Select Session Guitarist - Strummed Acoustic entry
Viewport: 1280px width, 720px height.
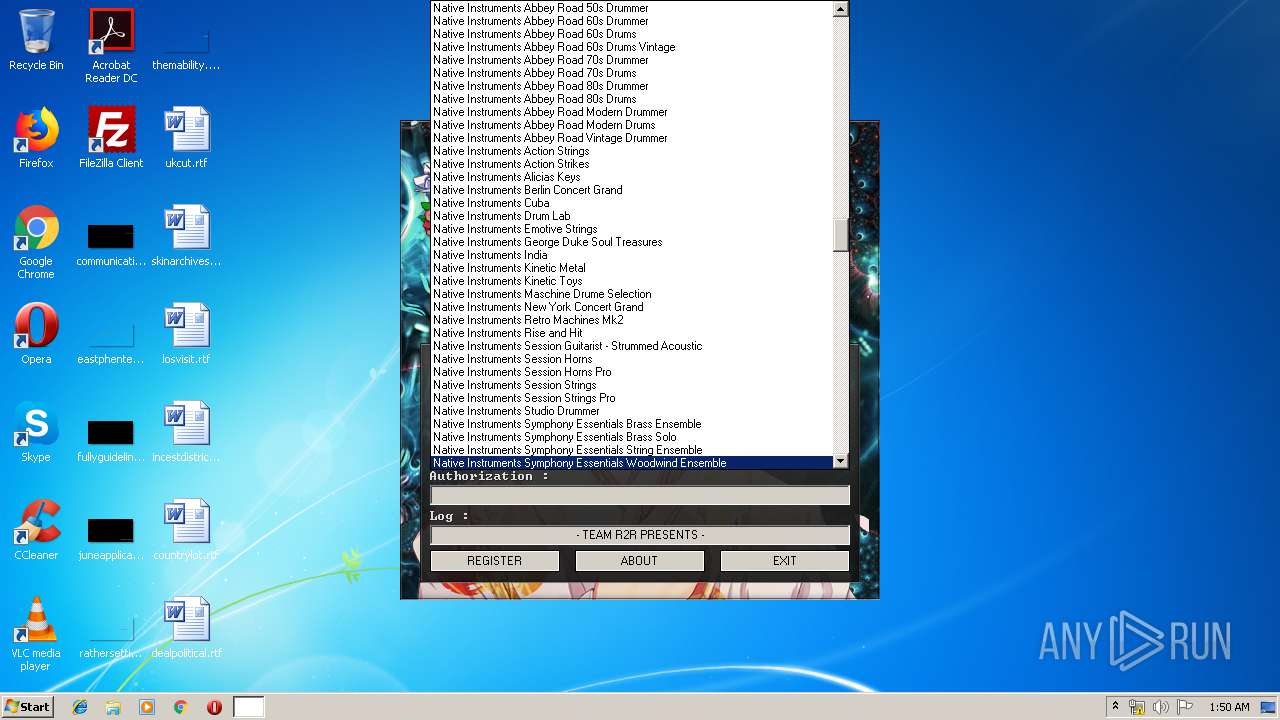point(631,346)
